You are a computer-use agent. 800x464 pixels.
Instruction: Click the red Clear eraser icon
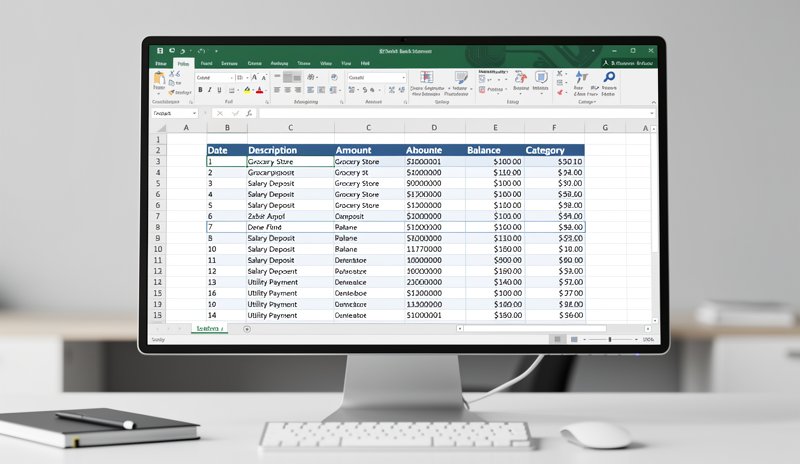pyautogui.click(x=560, y=92)
